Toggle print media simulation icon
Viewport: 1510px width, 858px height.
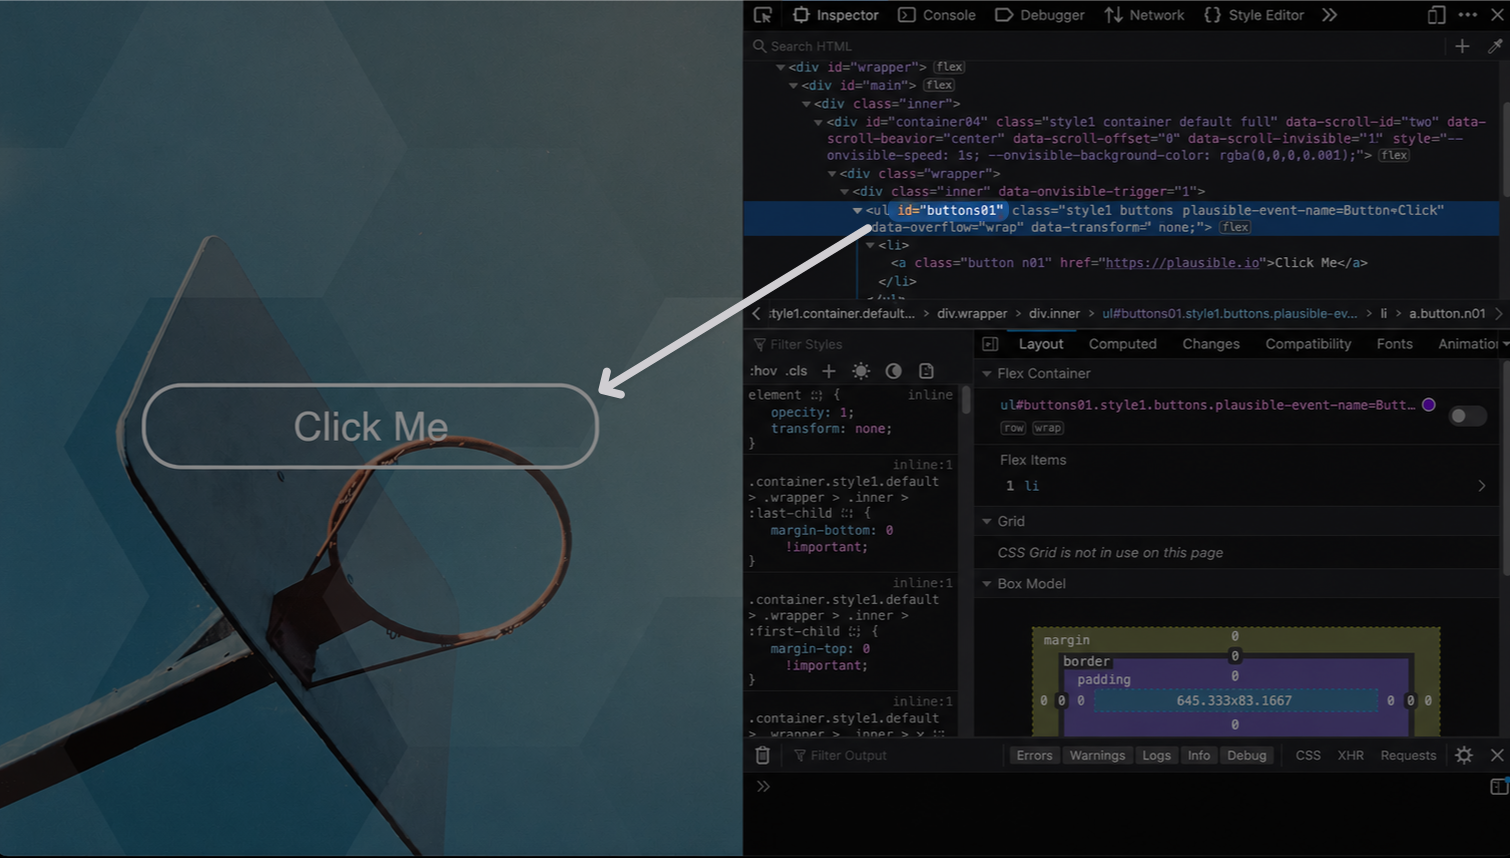tap(927, 371)
